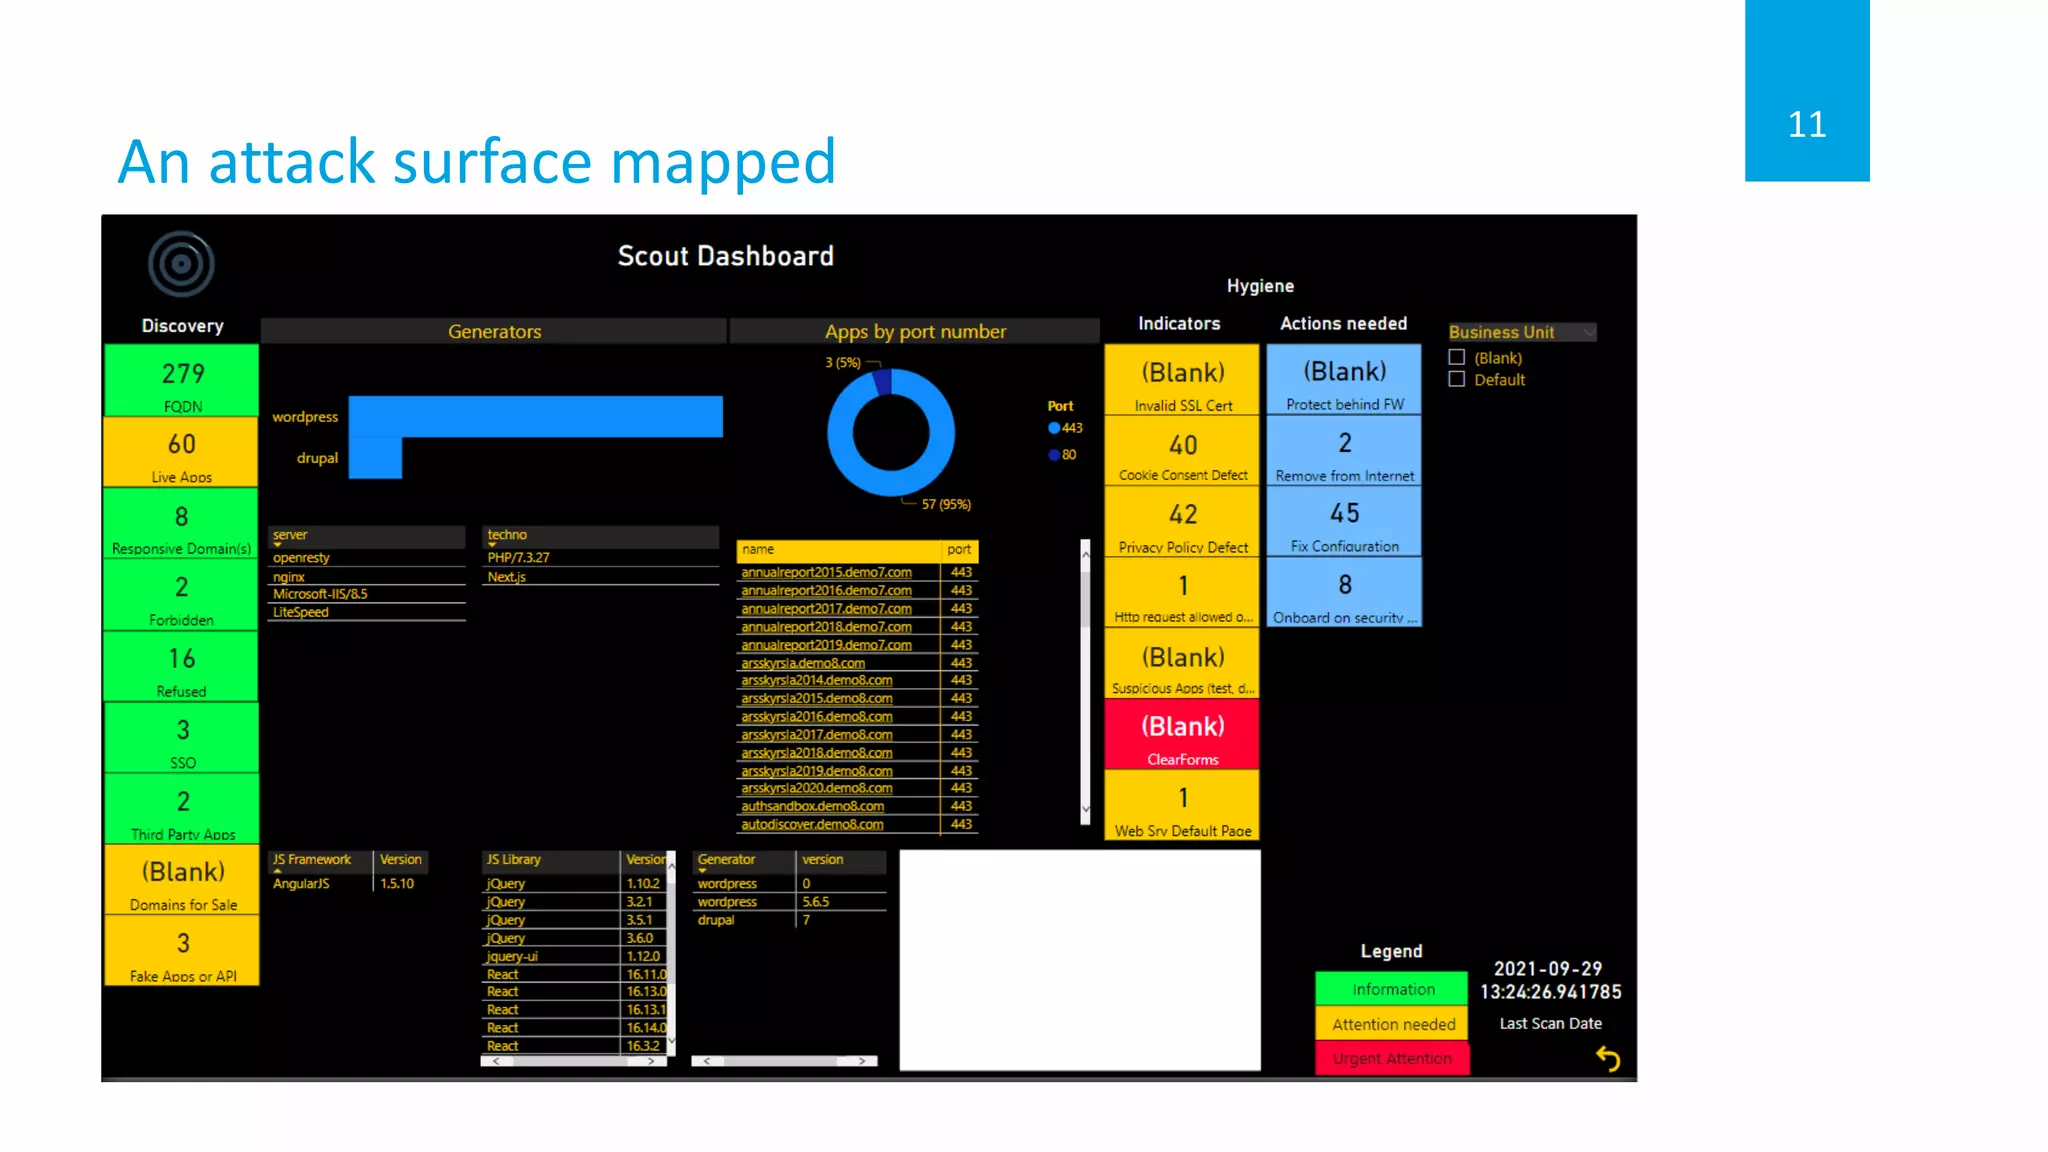Click the left scroll arrow under the Generator table

pyautogui.click(x=707, y=1061)
